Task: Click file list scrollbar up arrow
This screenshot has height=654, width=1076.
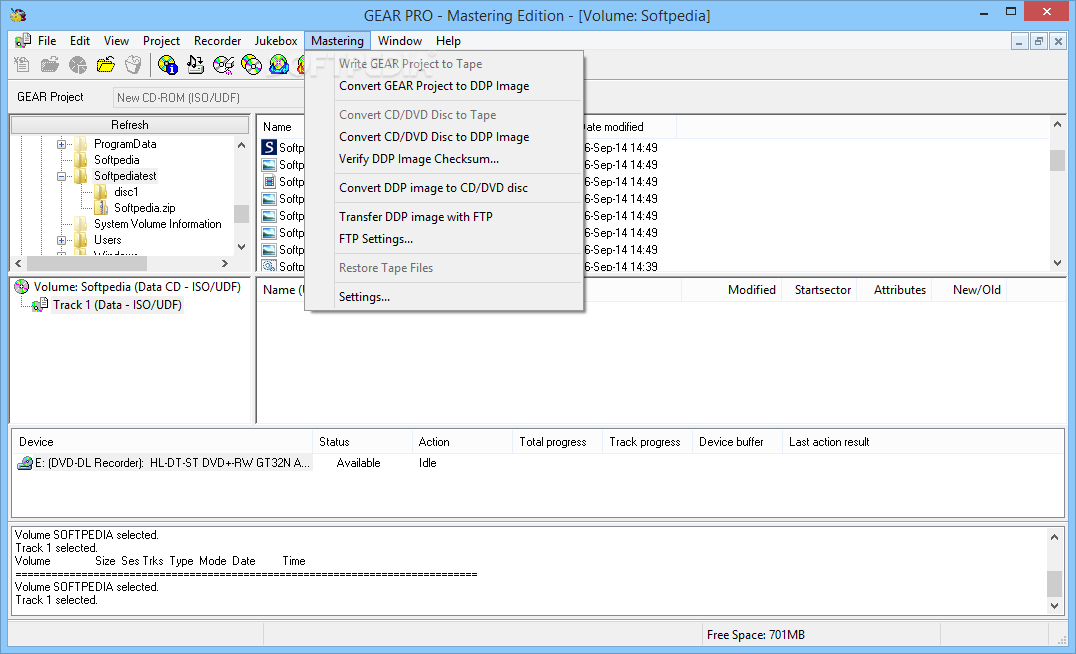Action: (x=1057, y=125)
